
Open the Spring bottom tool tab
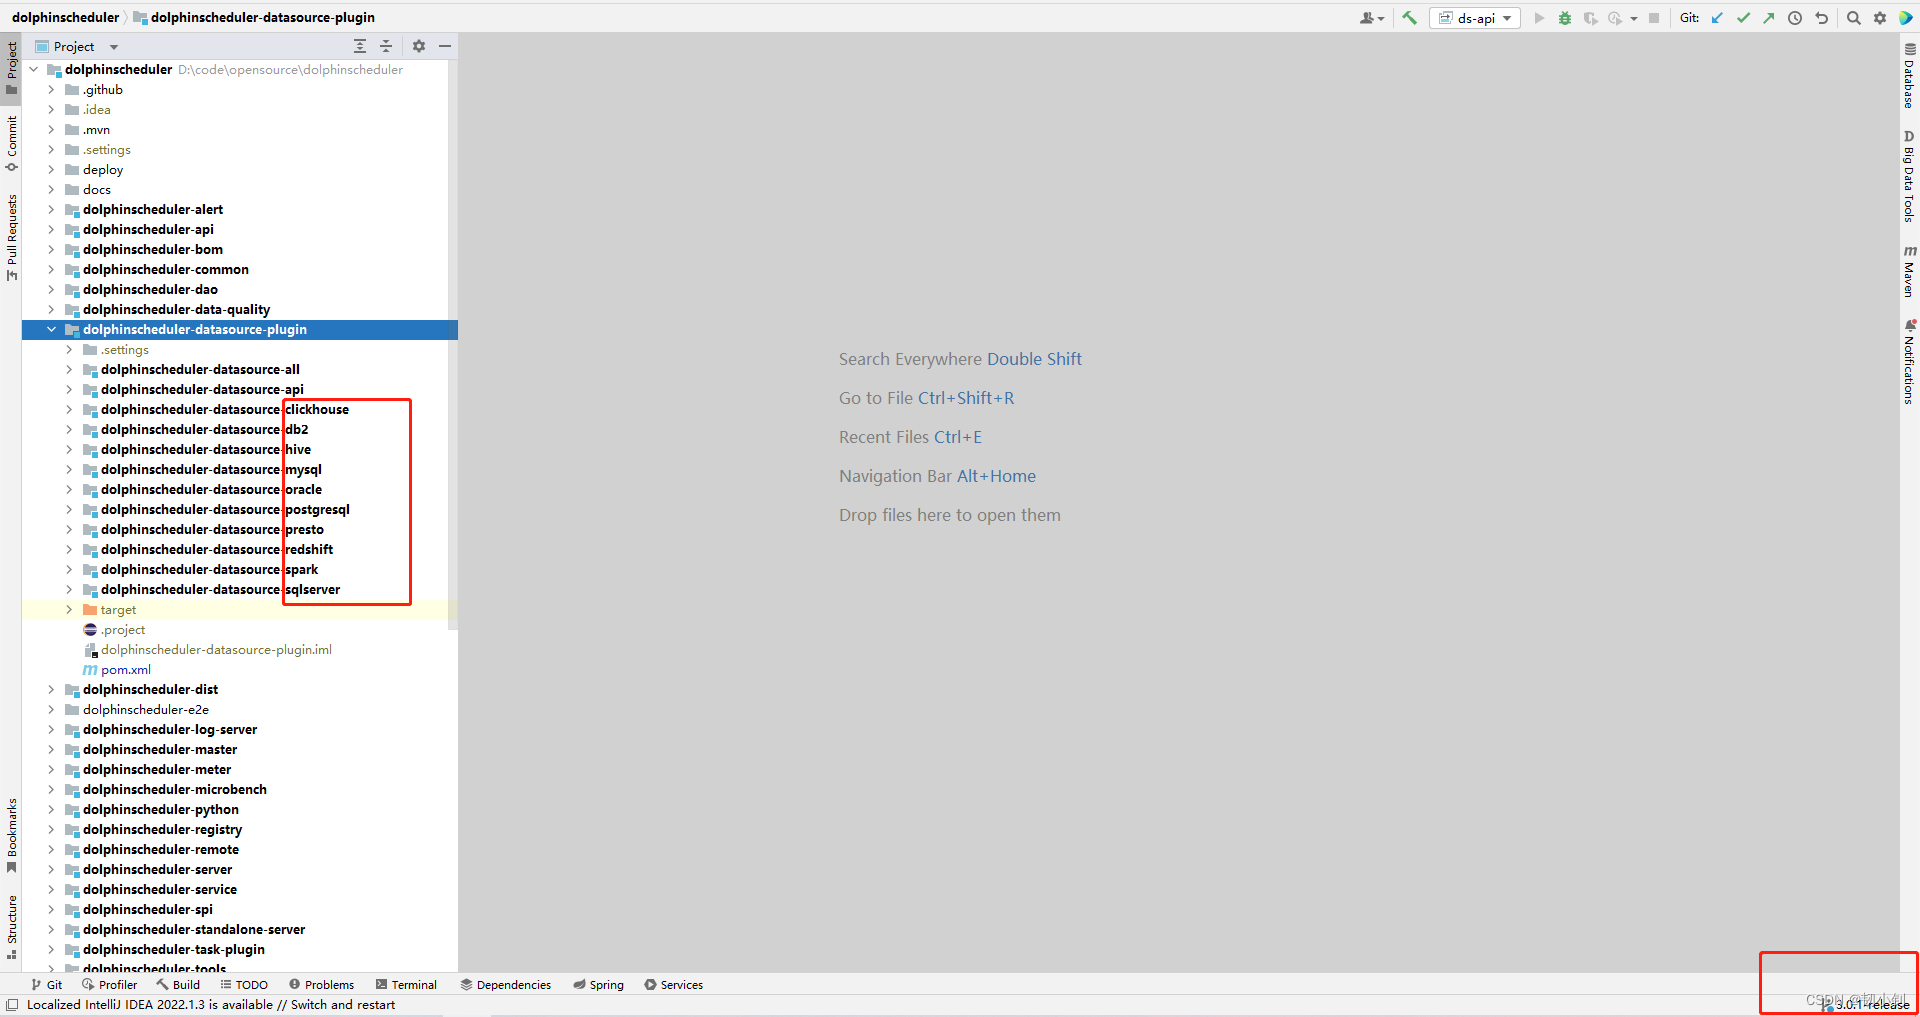pyautogui.click(x=598, y=985)
